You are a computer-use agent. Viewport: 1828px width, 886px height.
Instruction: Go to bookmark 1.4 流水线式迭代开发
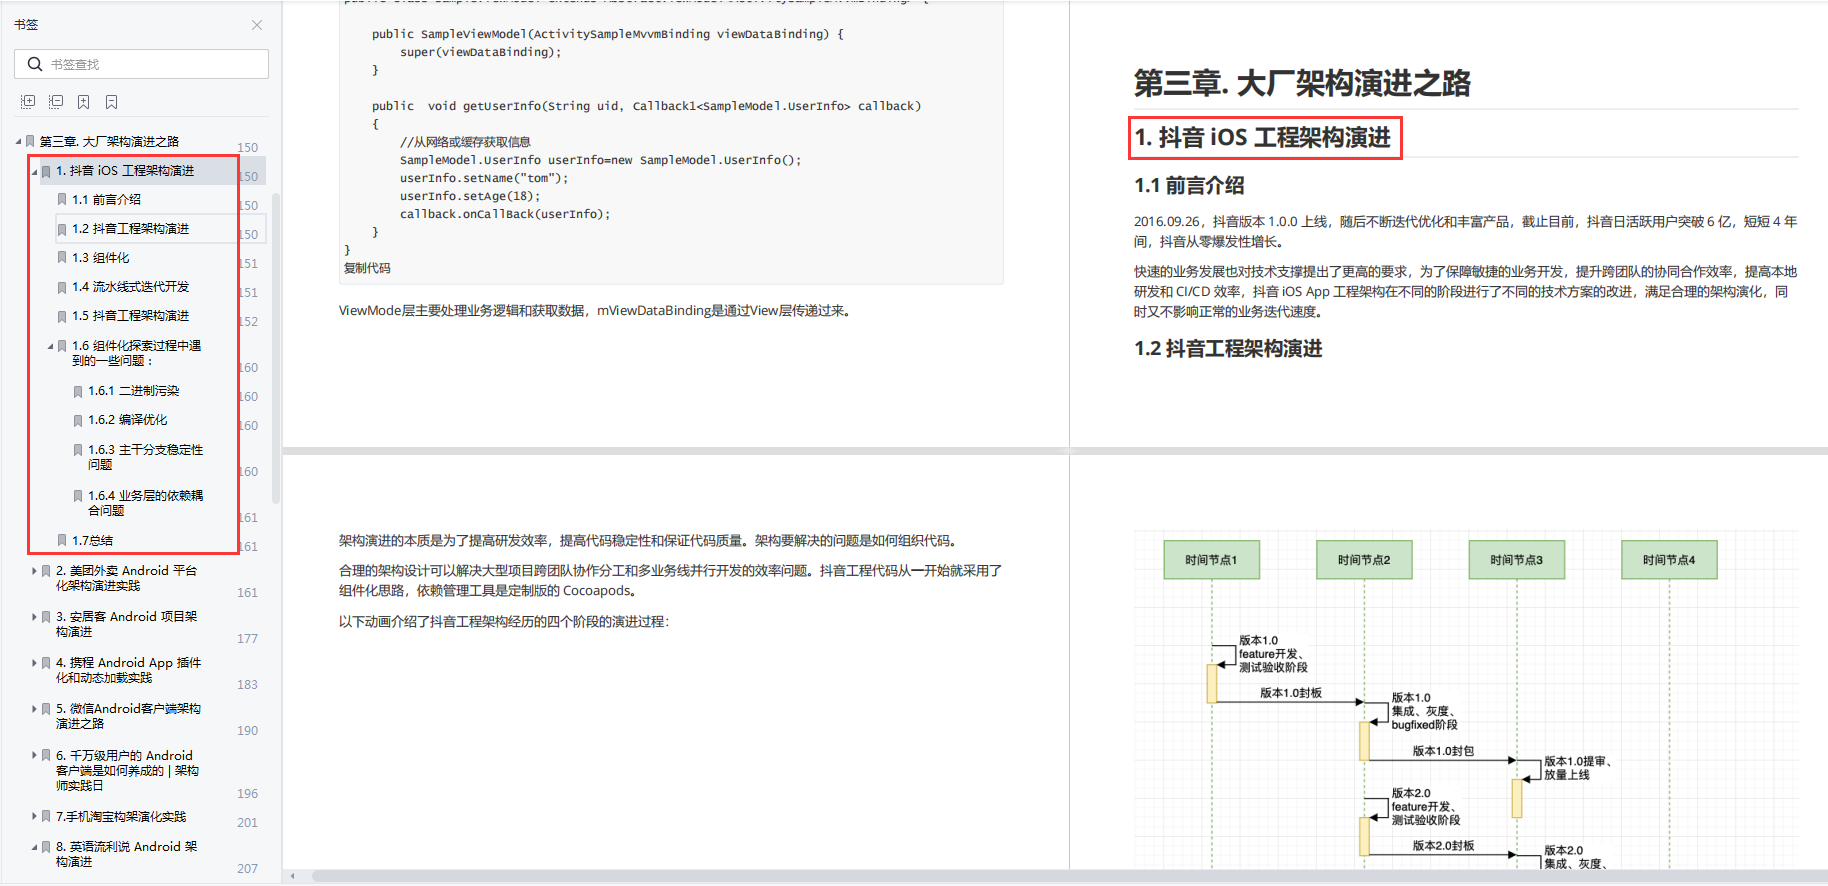tap(130, 287)
